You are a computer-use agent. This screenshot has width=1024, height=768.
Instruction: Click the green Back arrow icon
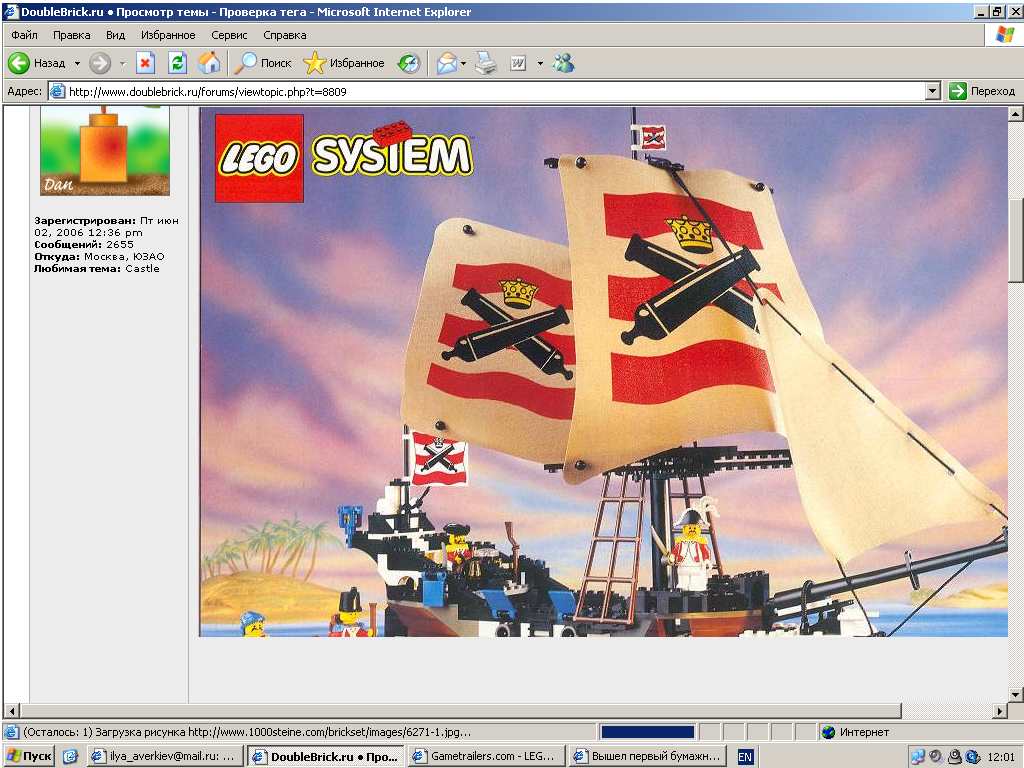[x=18, y=63]
